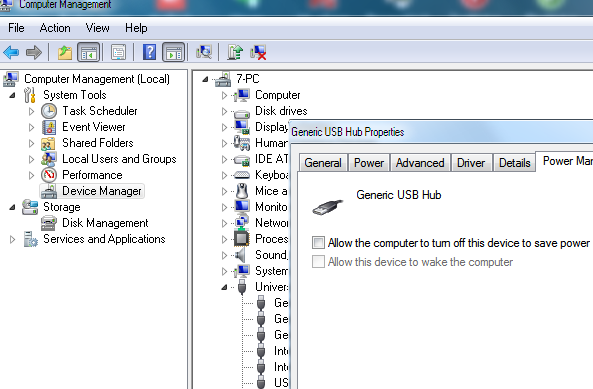
Task: Toggle Show/Hide Action Pane toolbar icon
Action: (x=174, y=52)
